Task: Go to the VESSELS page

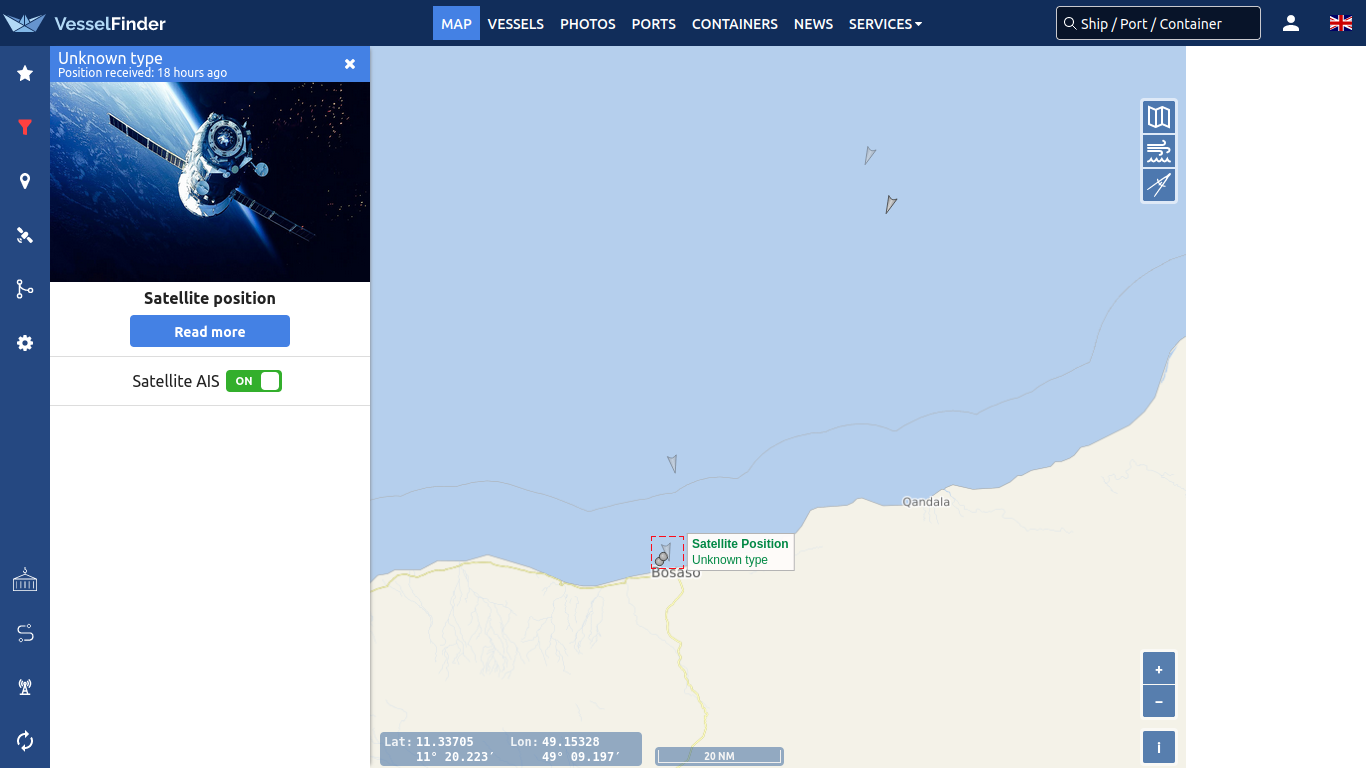Action: coord(516,23)
